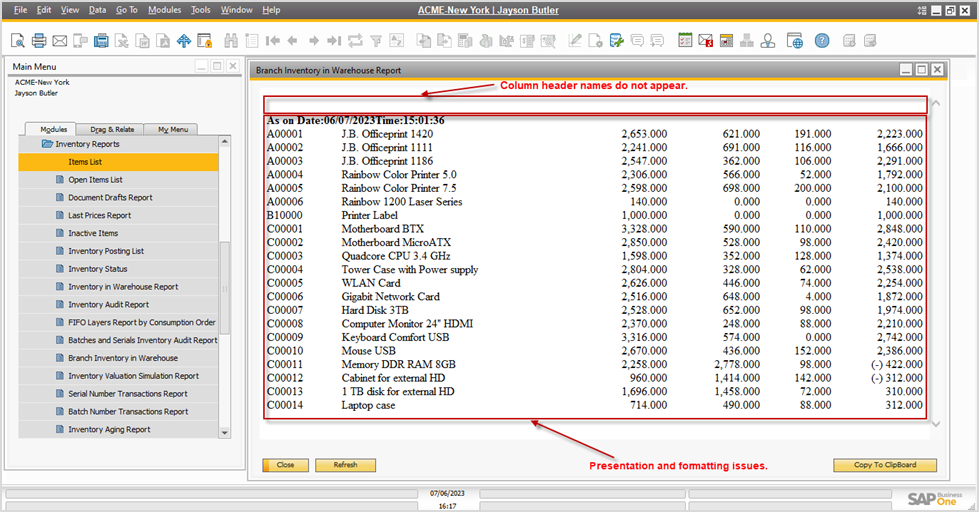
Task: Select Inventory Audit Report in menu
Action: pyautogui.click(x=108, y=304)
